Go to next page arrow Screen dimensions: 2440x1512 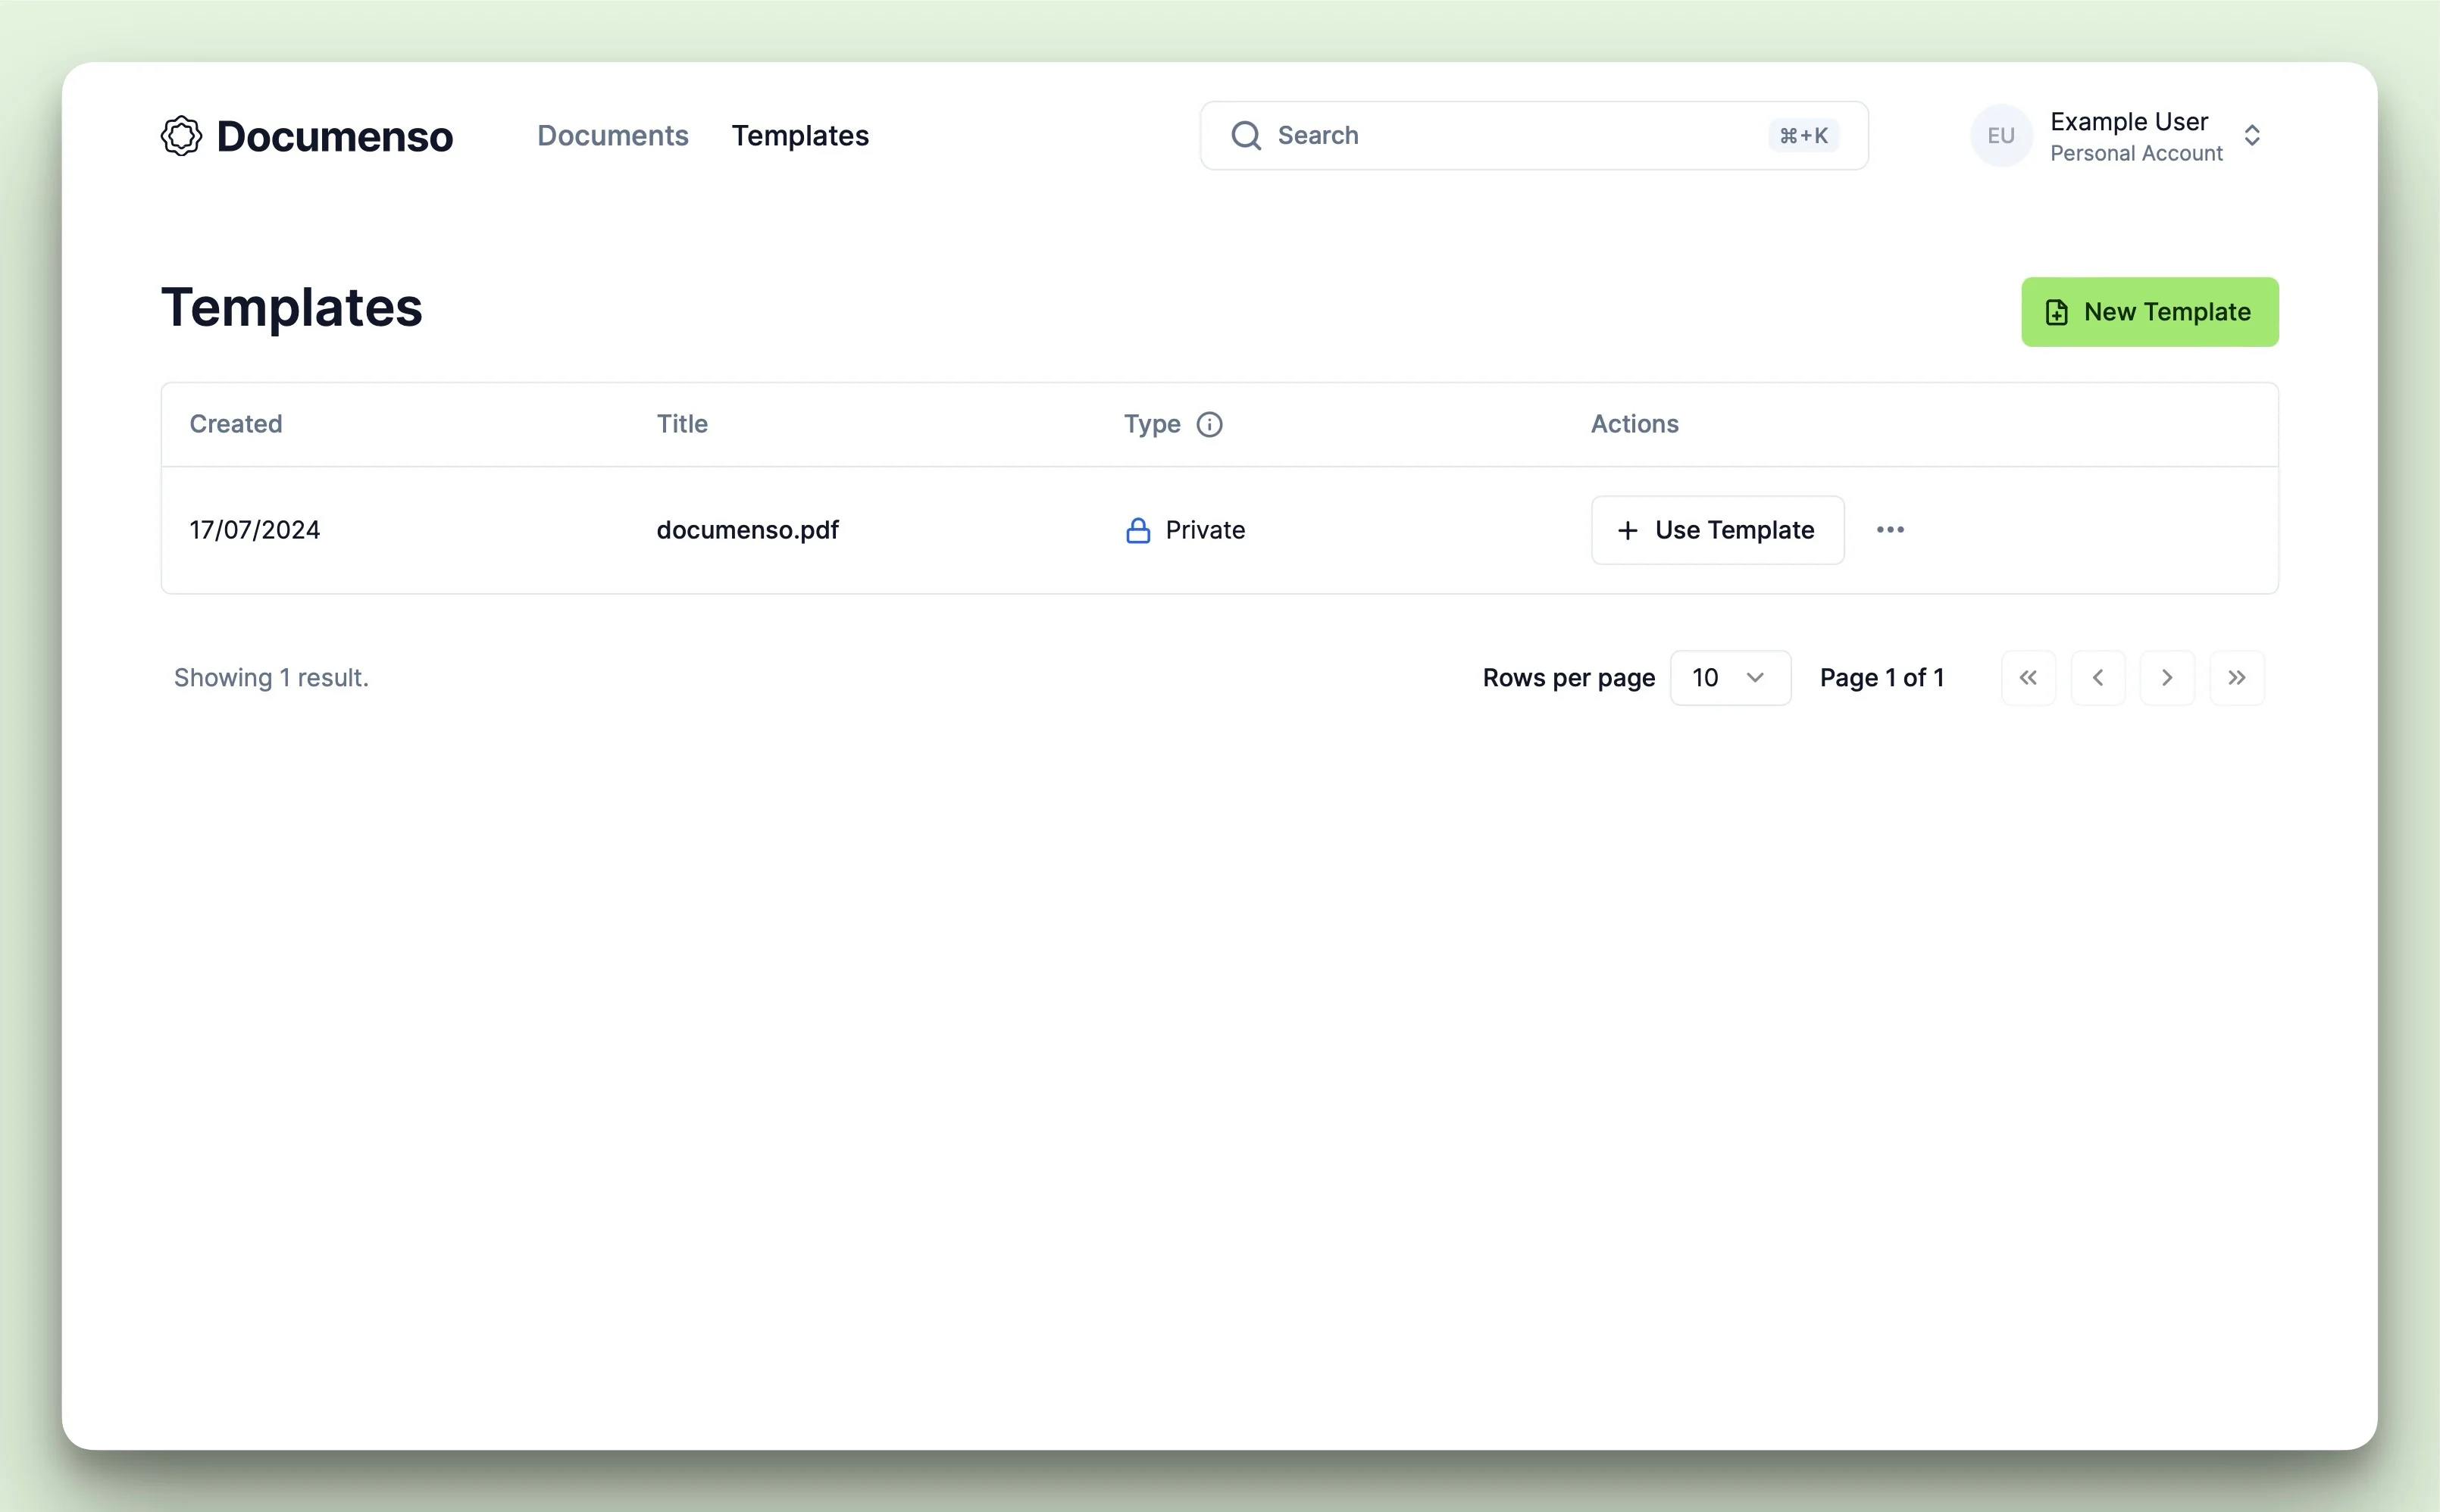(x=2166, y=678)
